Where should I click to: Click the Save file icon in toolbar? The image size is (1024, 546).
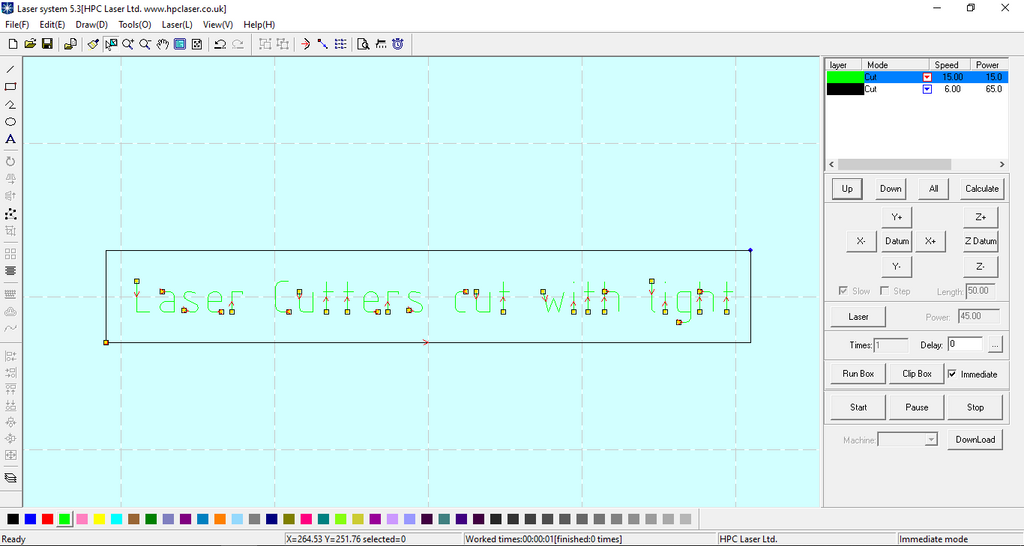tap(47, 44)
